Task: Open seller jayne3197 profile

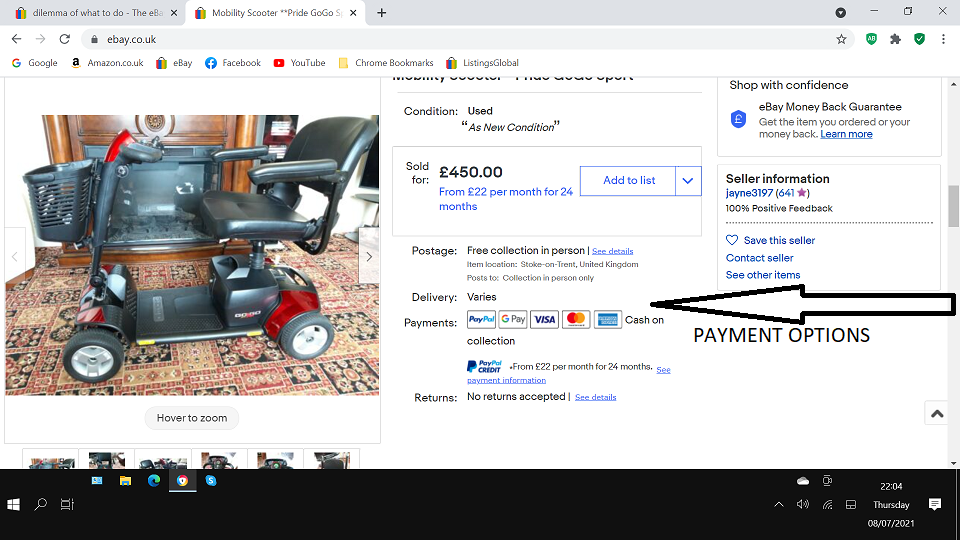Action: [x=749, y=193]
